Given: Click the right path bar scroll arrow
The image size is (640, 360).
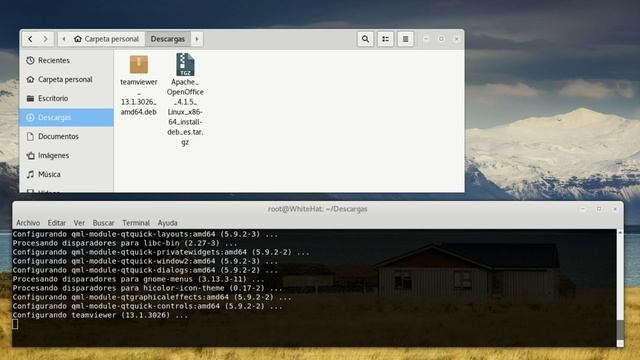Looking at the screenshot, I should coord(197,39).
